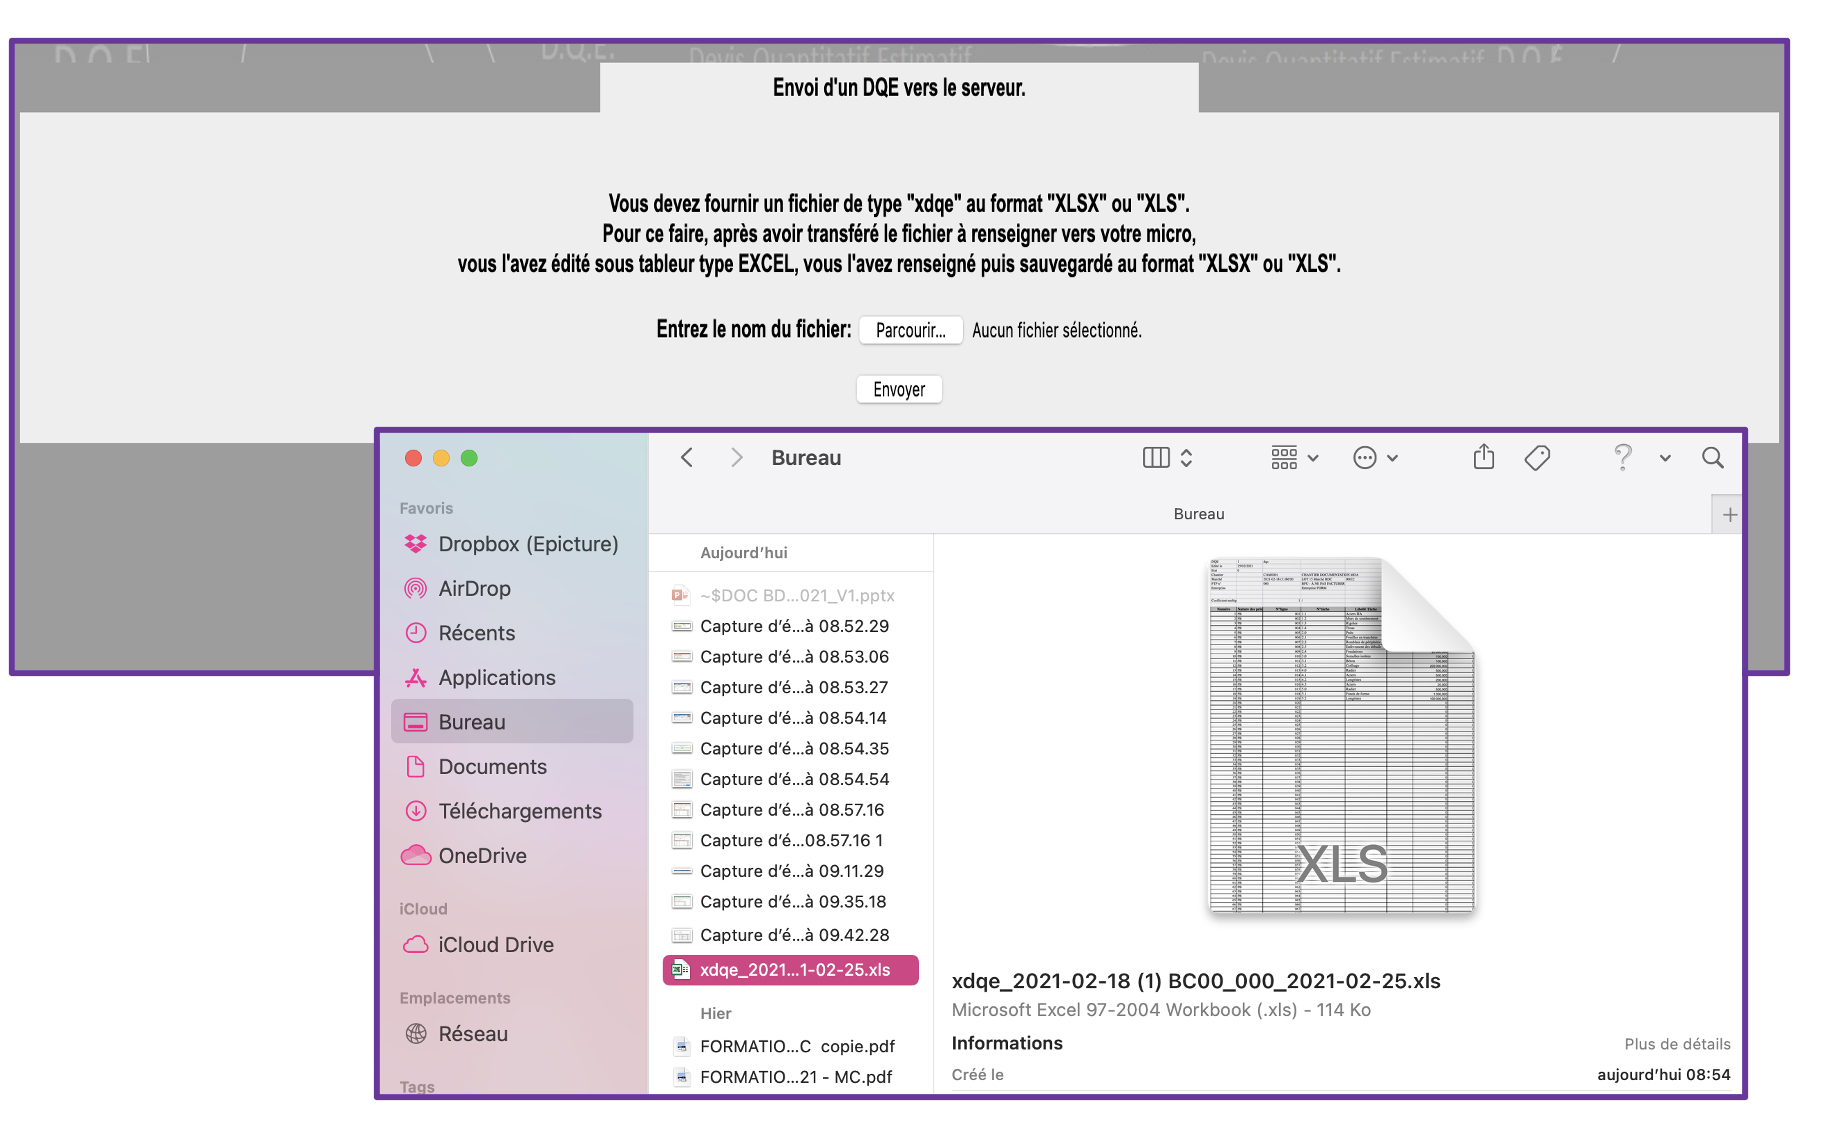Click Plus de détails link
The image size is (1824, 1134).
coord(1677,1044)
